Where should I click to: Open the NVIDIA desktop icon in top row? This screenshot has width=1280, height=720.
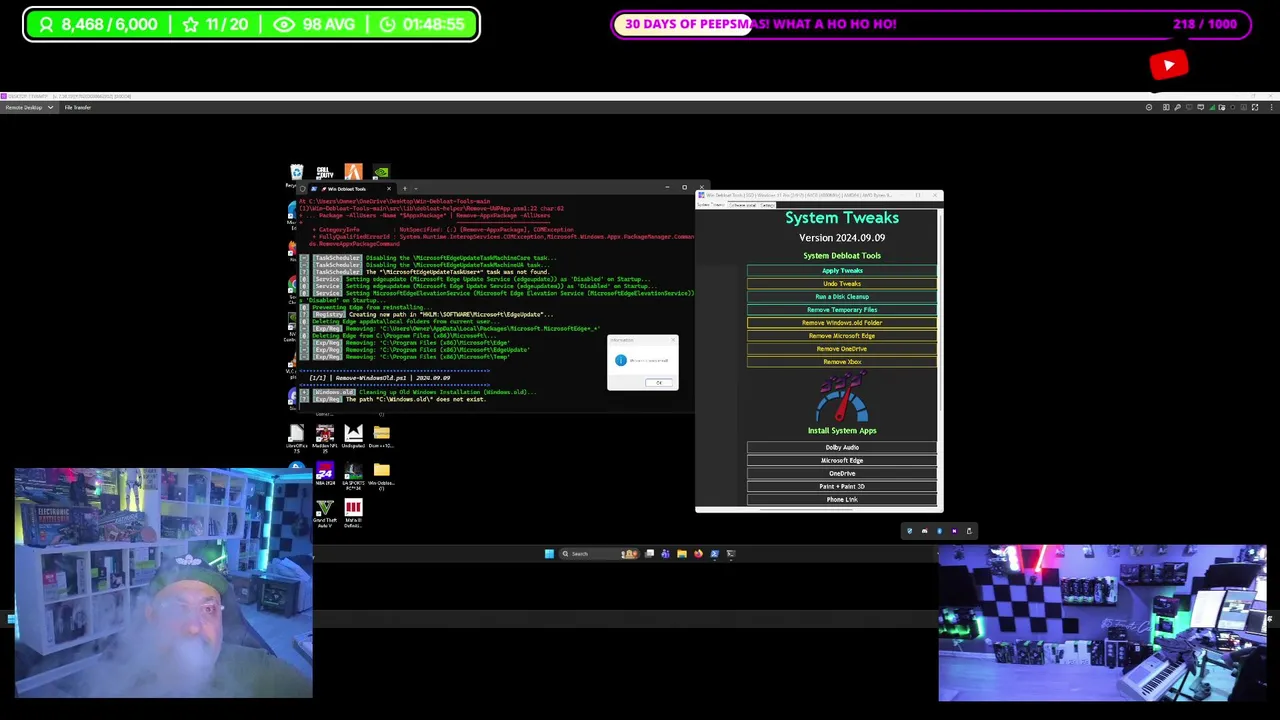coord(381,173)
